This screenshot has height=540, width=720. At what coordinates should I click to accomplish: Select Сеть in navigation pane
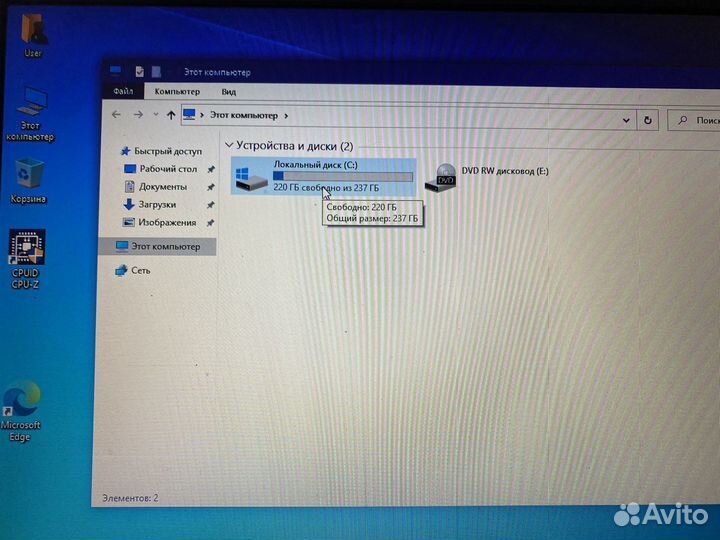coord(133,270)
